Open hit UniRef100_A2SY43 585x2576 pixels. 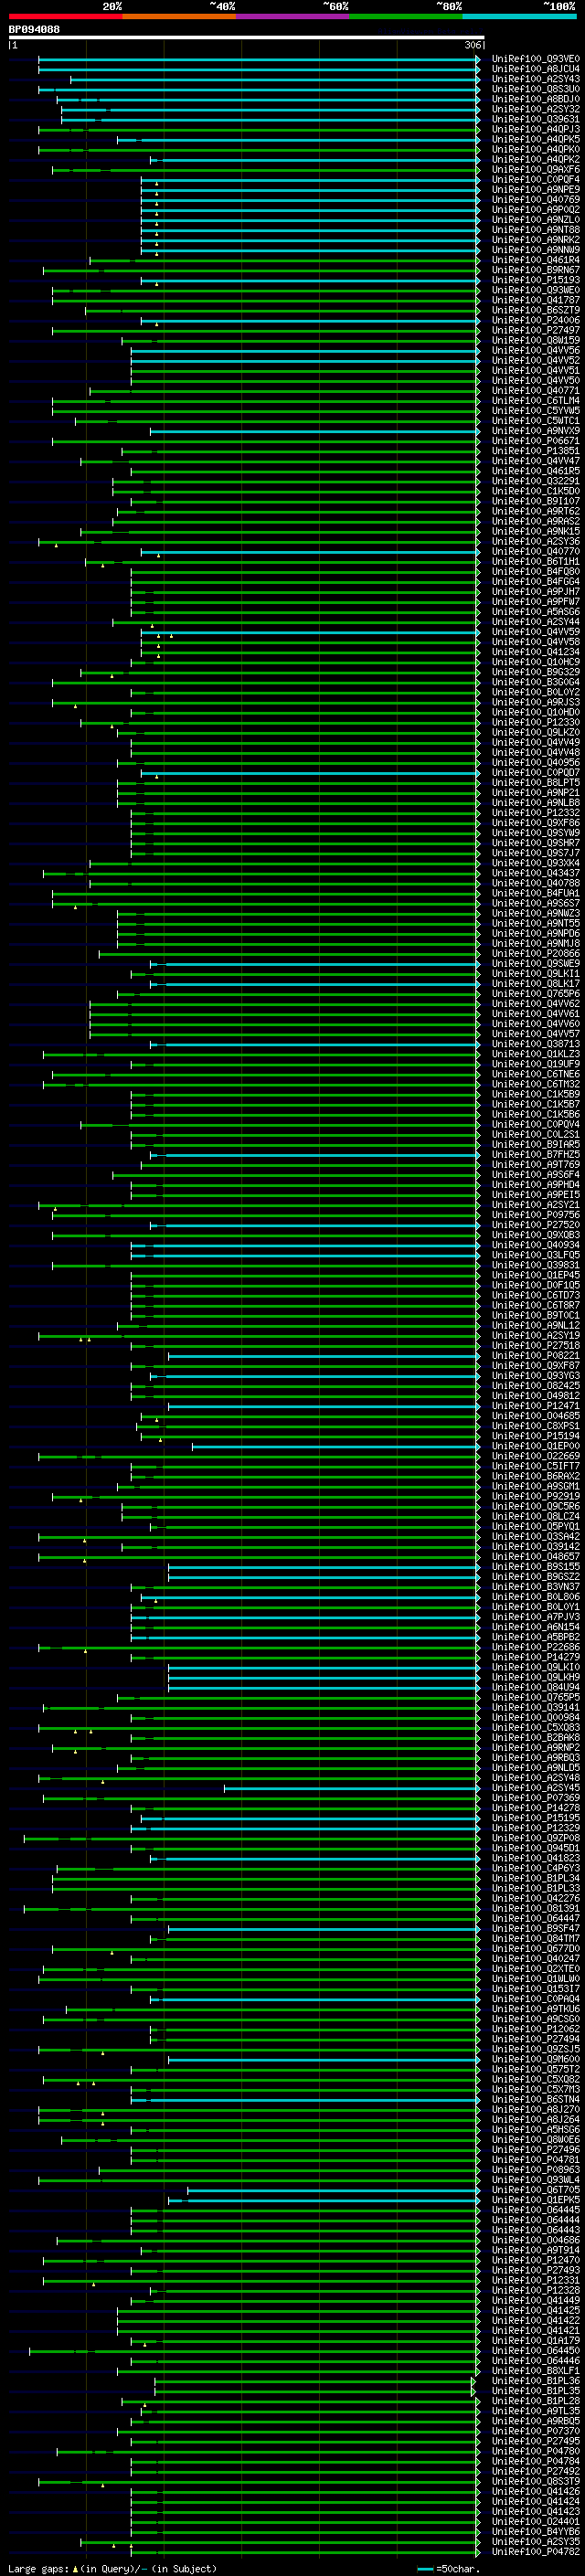click(536, 79)
